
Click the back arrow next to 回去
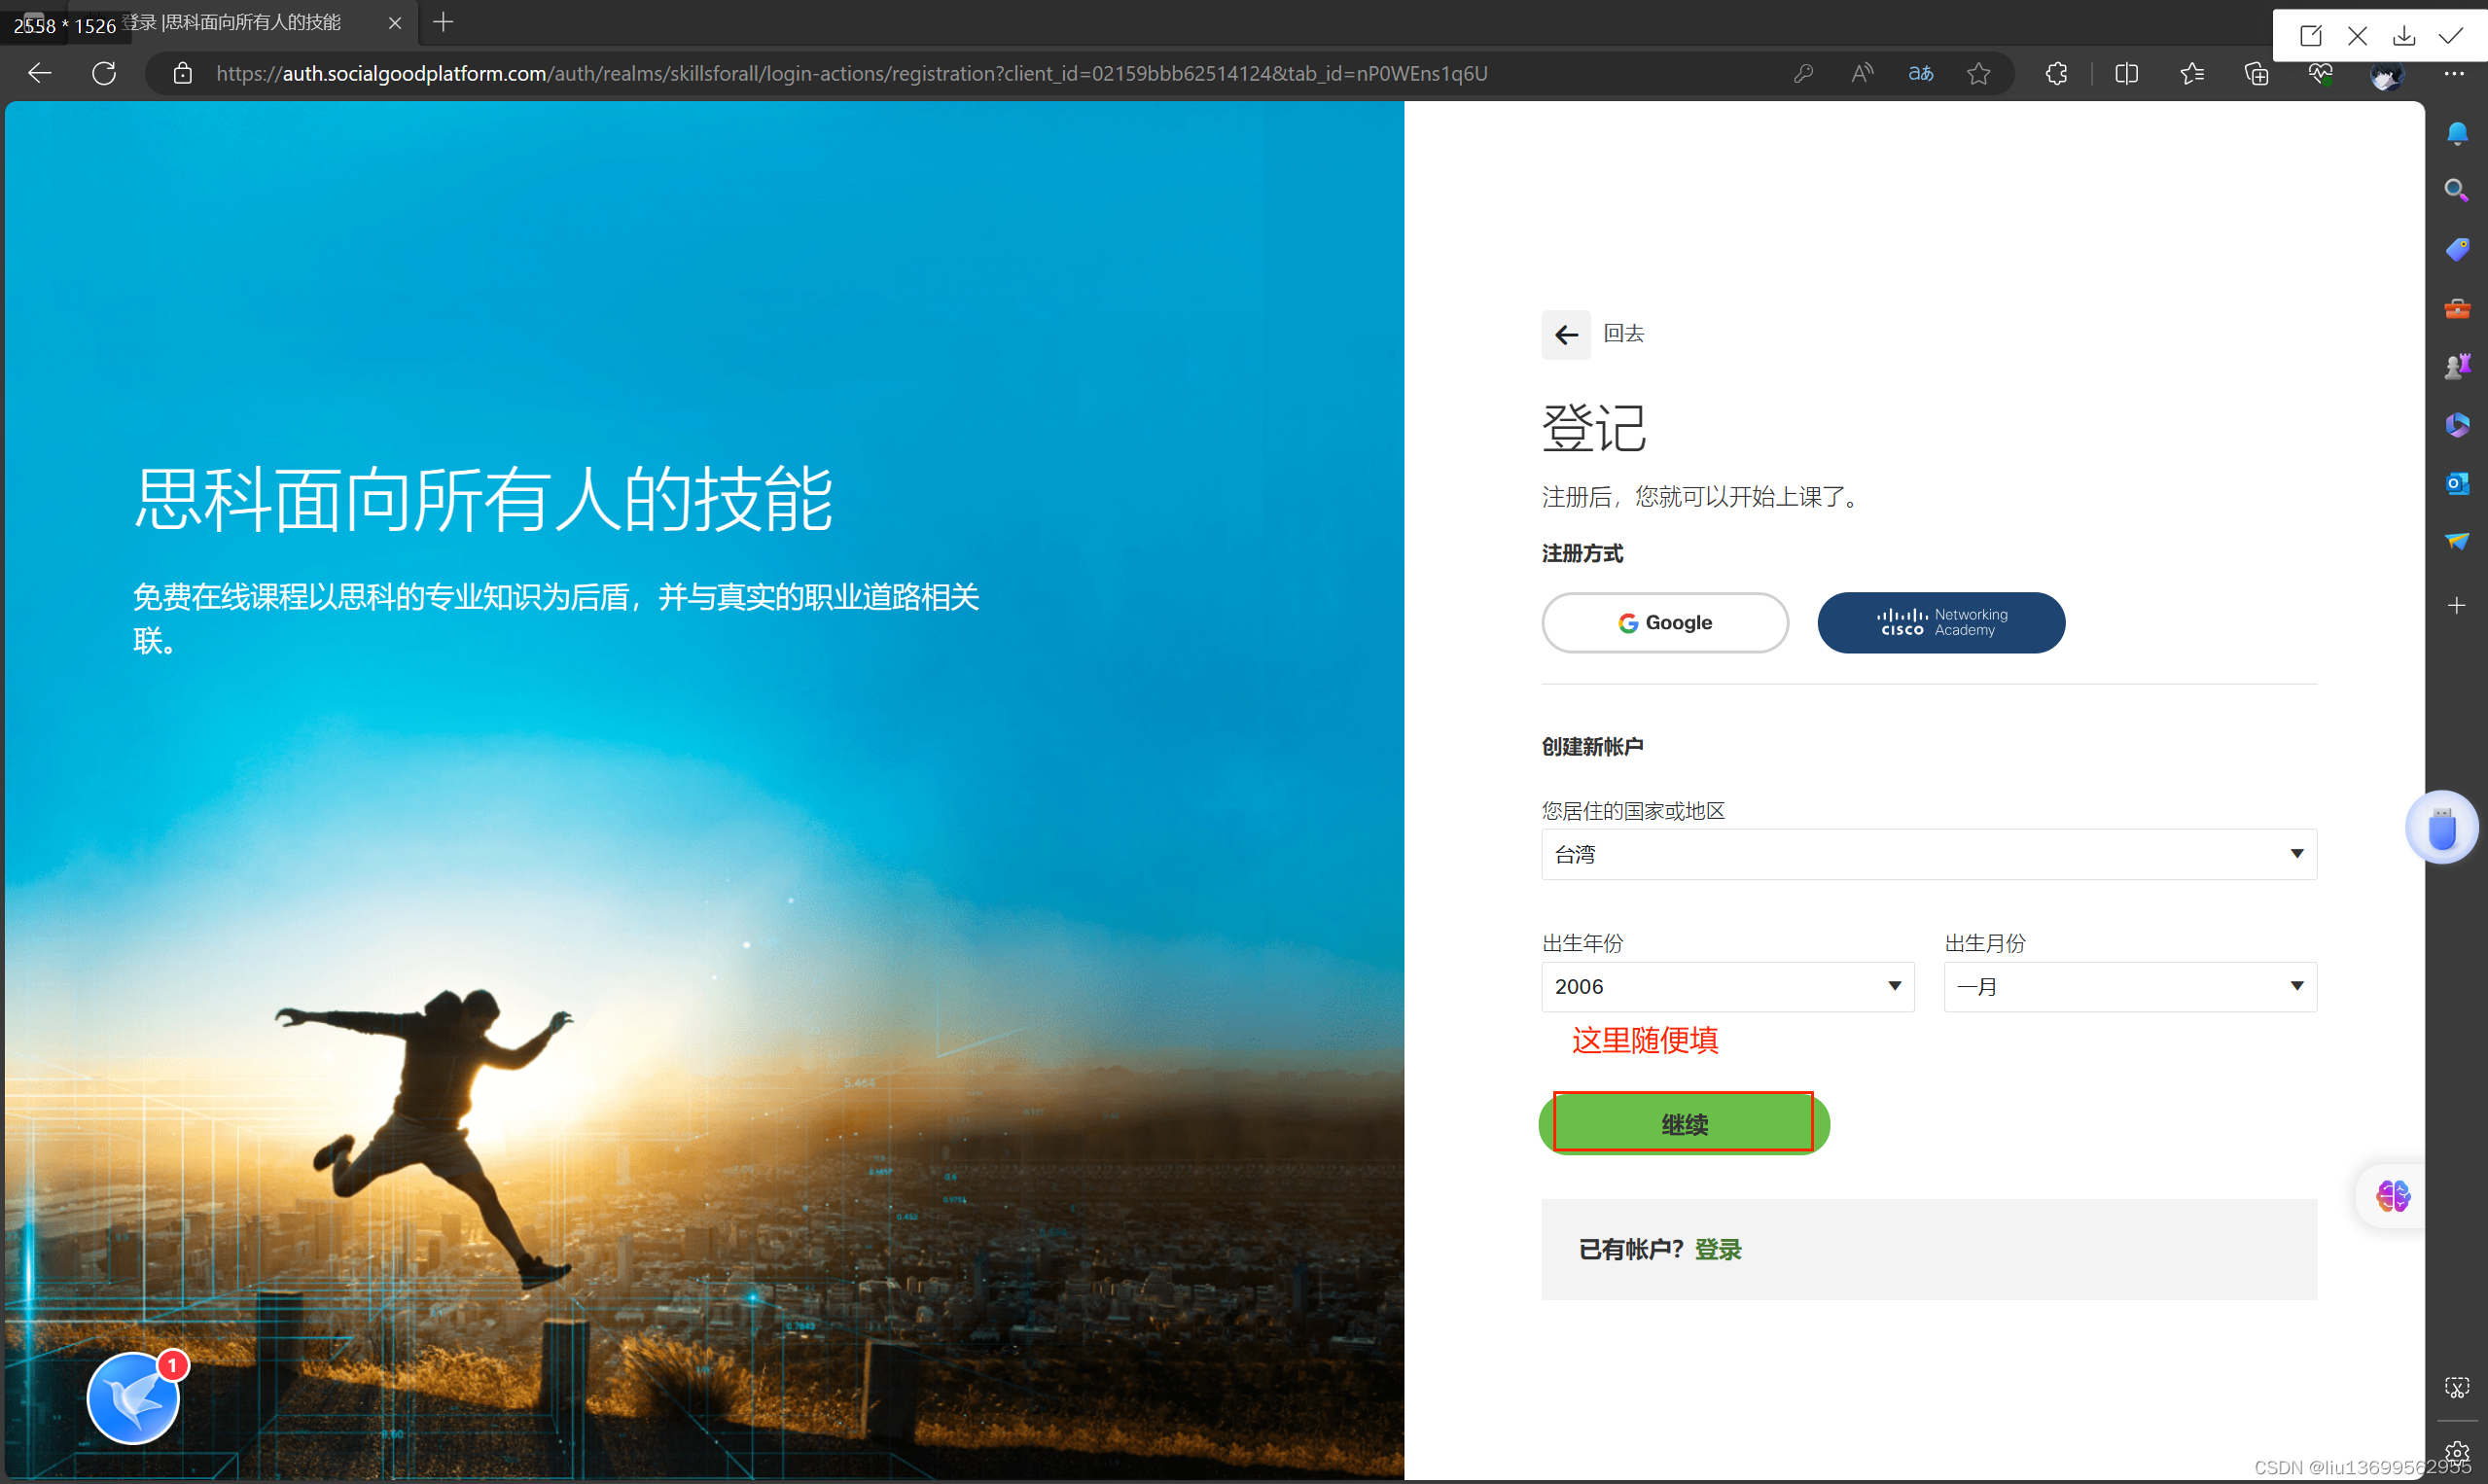click(1565, 334)
